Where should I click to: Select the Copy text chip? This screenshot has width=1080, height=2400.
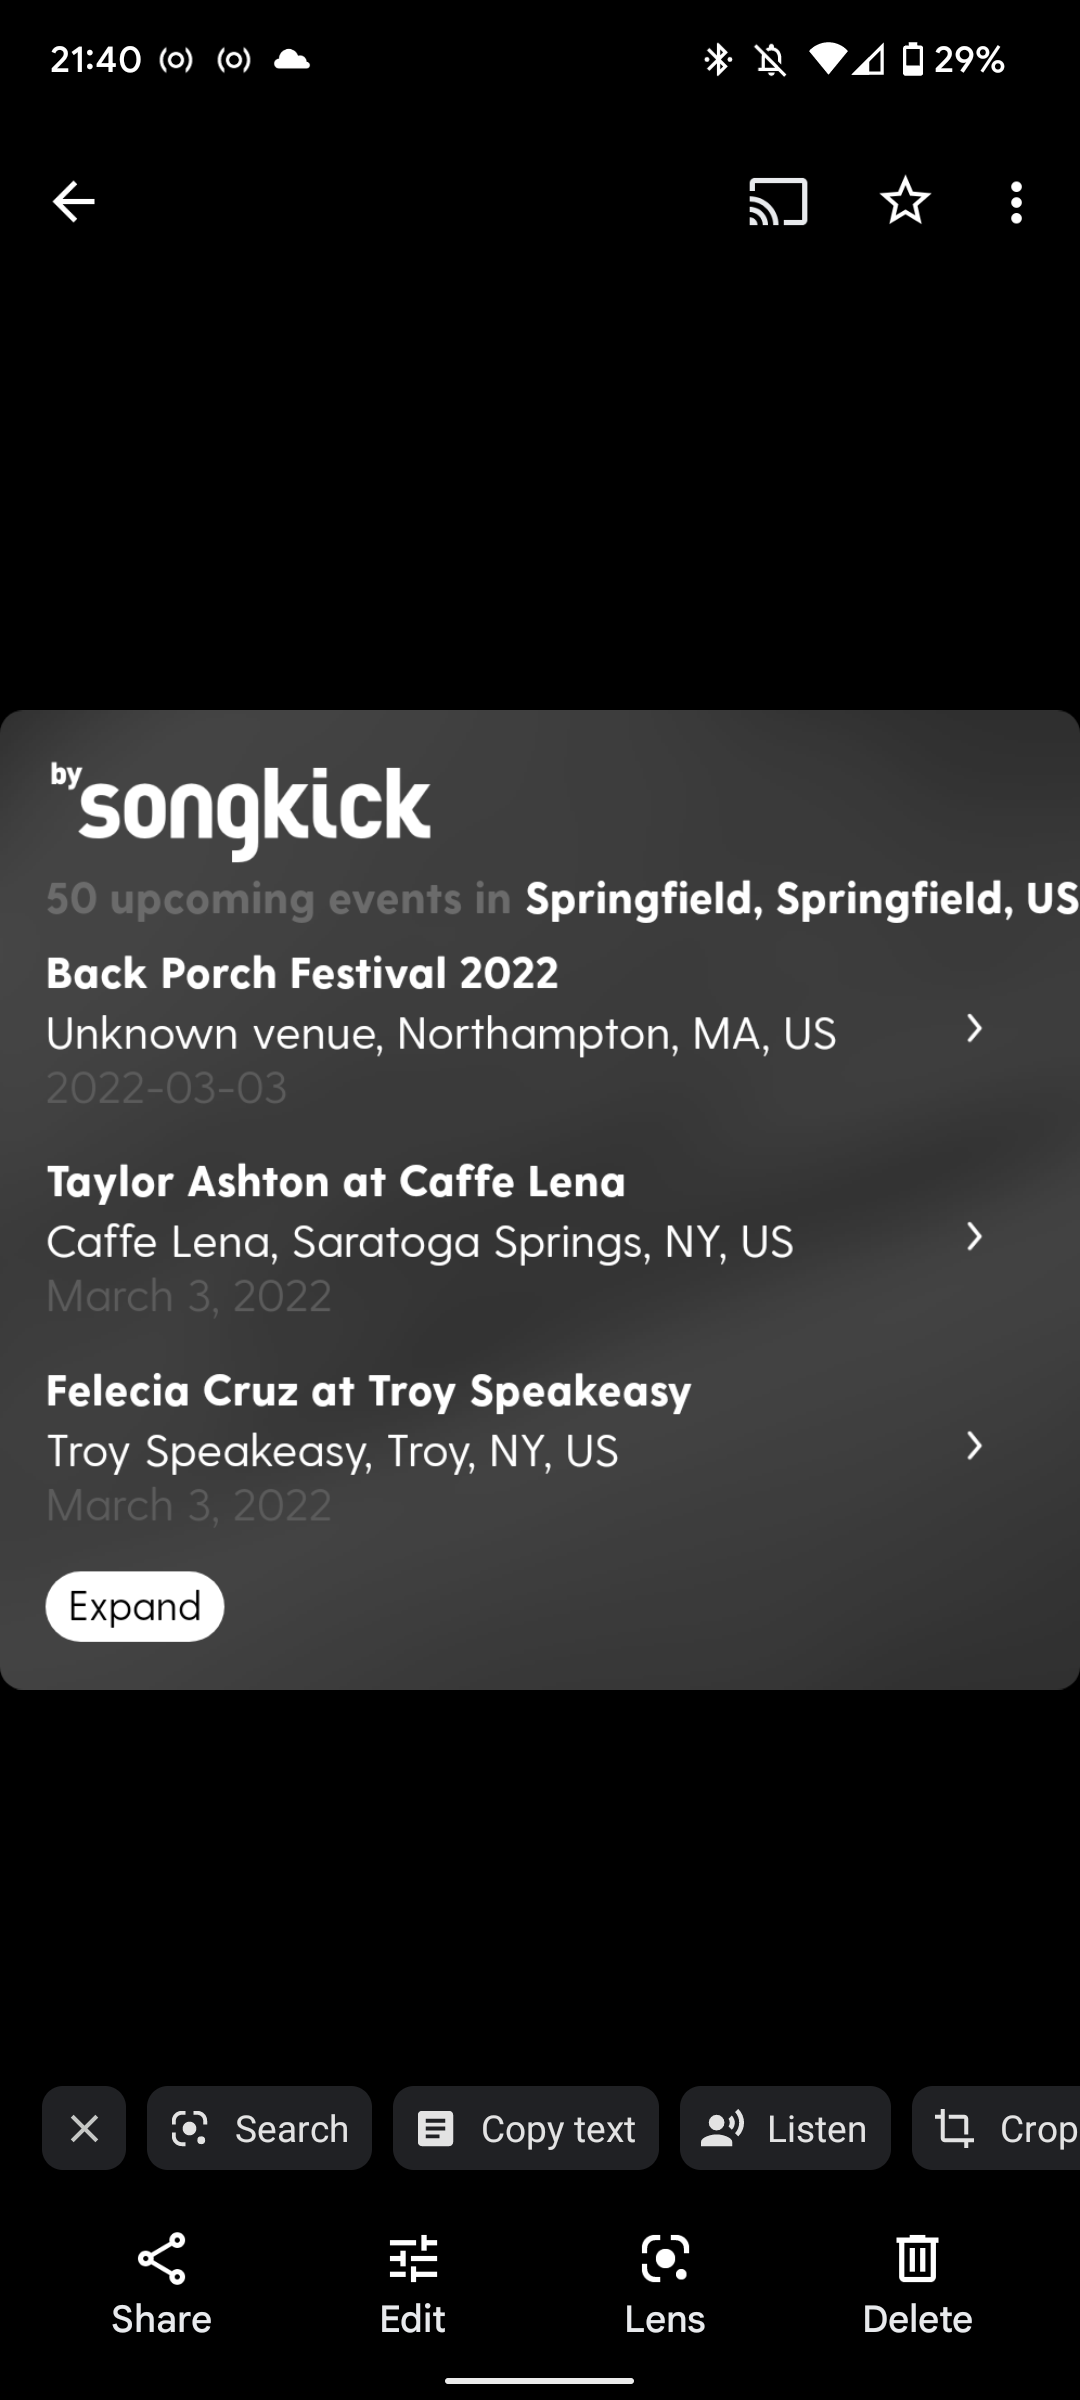pyautogui.click(x=526, y=2129)
